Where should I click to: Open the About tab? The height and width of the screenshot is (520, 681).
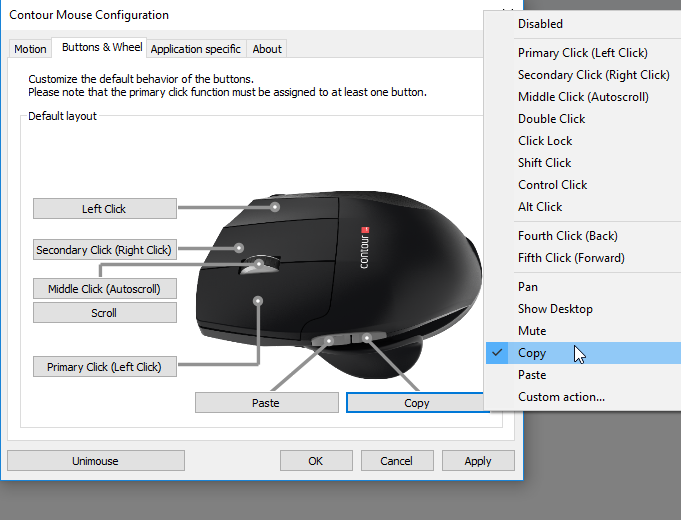pos(267,49)
